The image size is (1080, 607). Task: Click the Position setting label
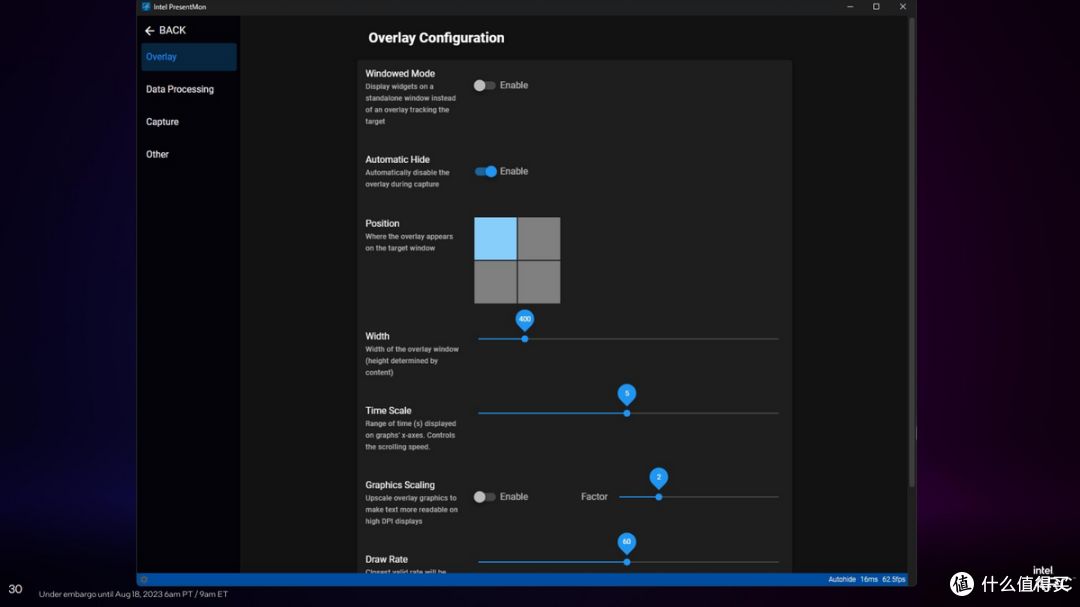point(382,224)
